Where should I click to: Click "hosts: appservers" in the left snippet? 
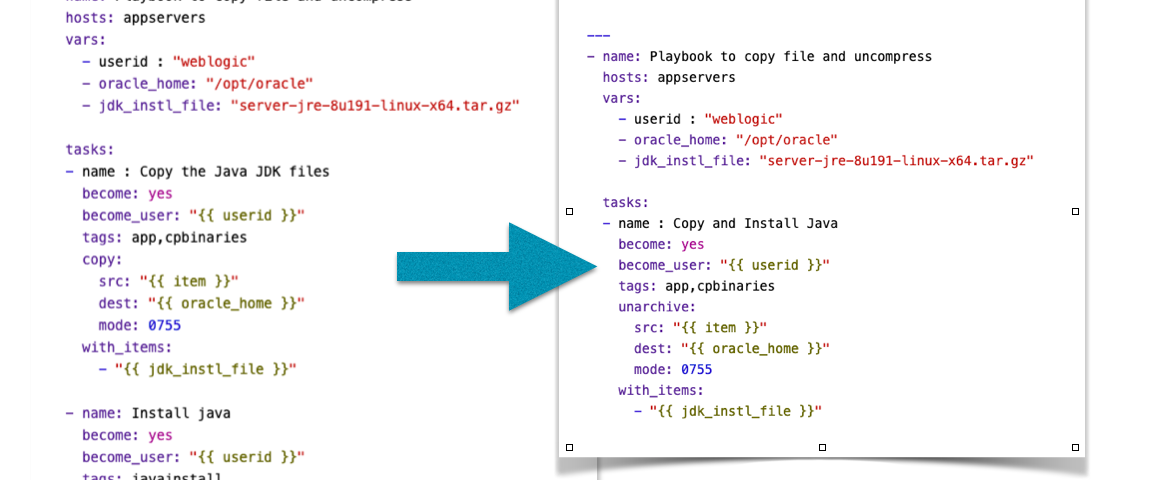[x=135, y=18]
